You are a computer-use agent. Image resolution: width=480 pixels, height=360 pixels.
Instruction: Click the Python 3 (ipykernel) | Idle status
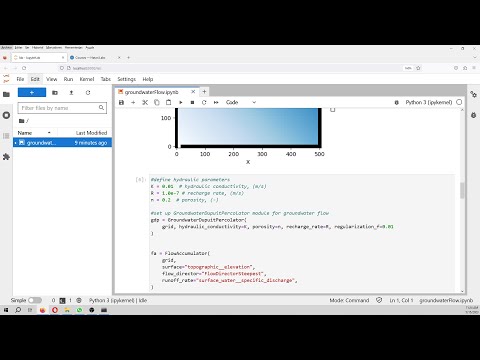click(x=118, y=300)
